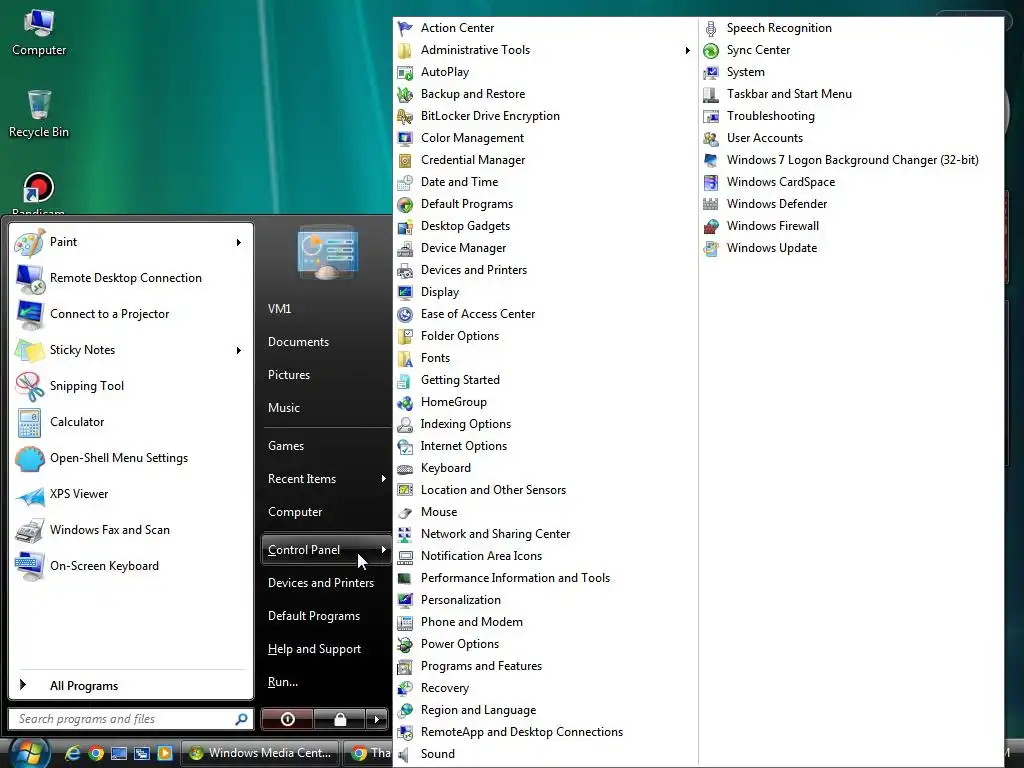Launch On-Screen Keyboard
Screen dimensions: 1024x768
click(131, 566)
